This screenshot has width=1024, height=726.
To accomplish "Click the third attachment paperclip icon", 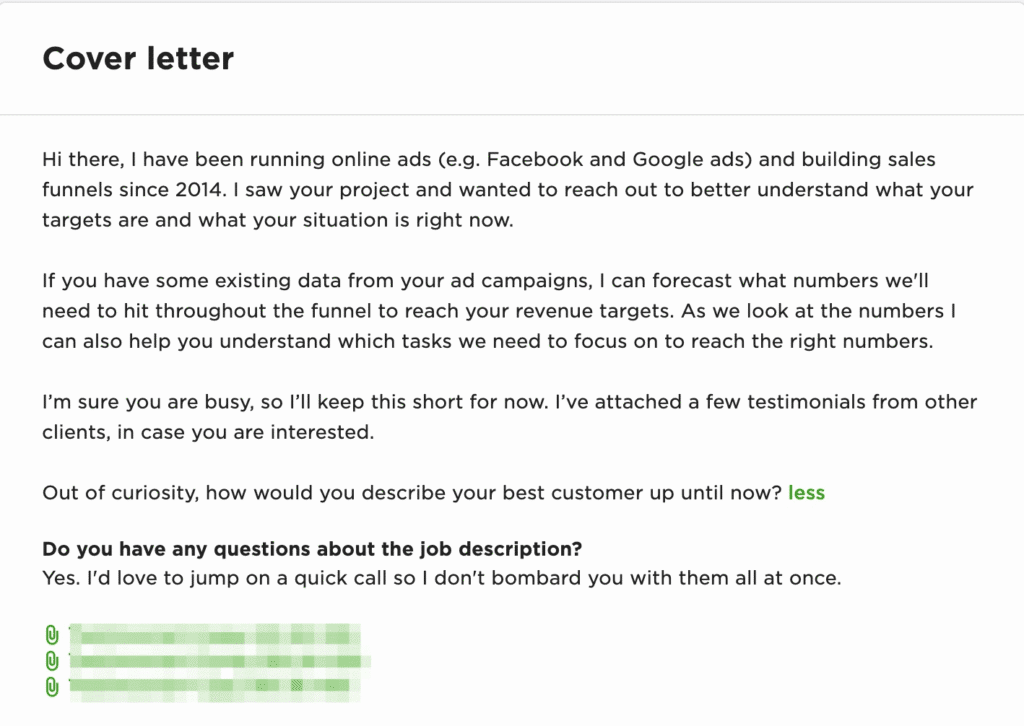I will [x=52, y=687].
